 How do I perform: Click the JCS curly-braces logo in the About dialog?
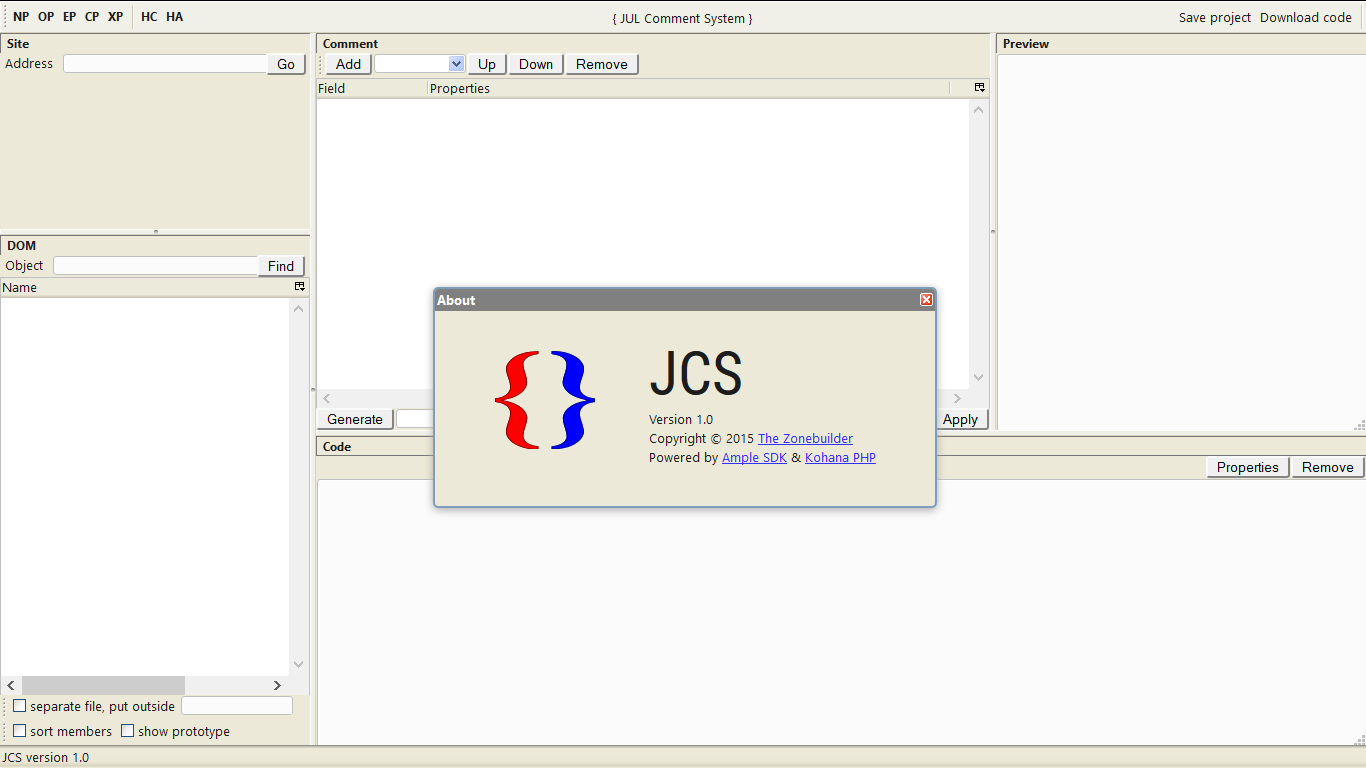(544, 400)
